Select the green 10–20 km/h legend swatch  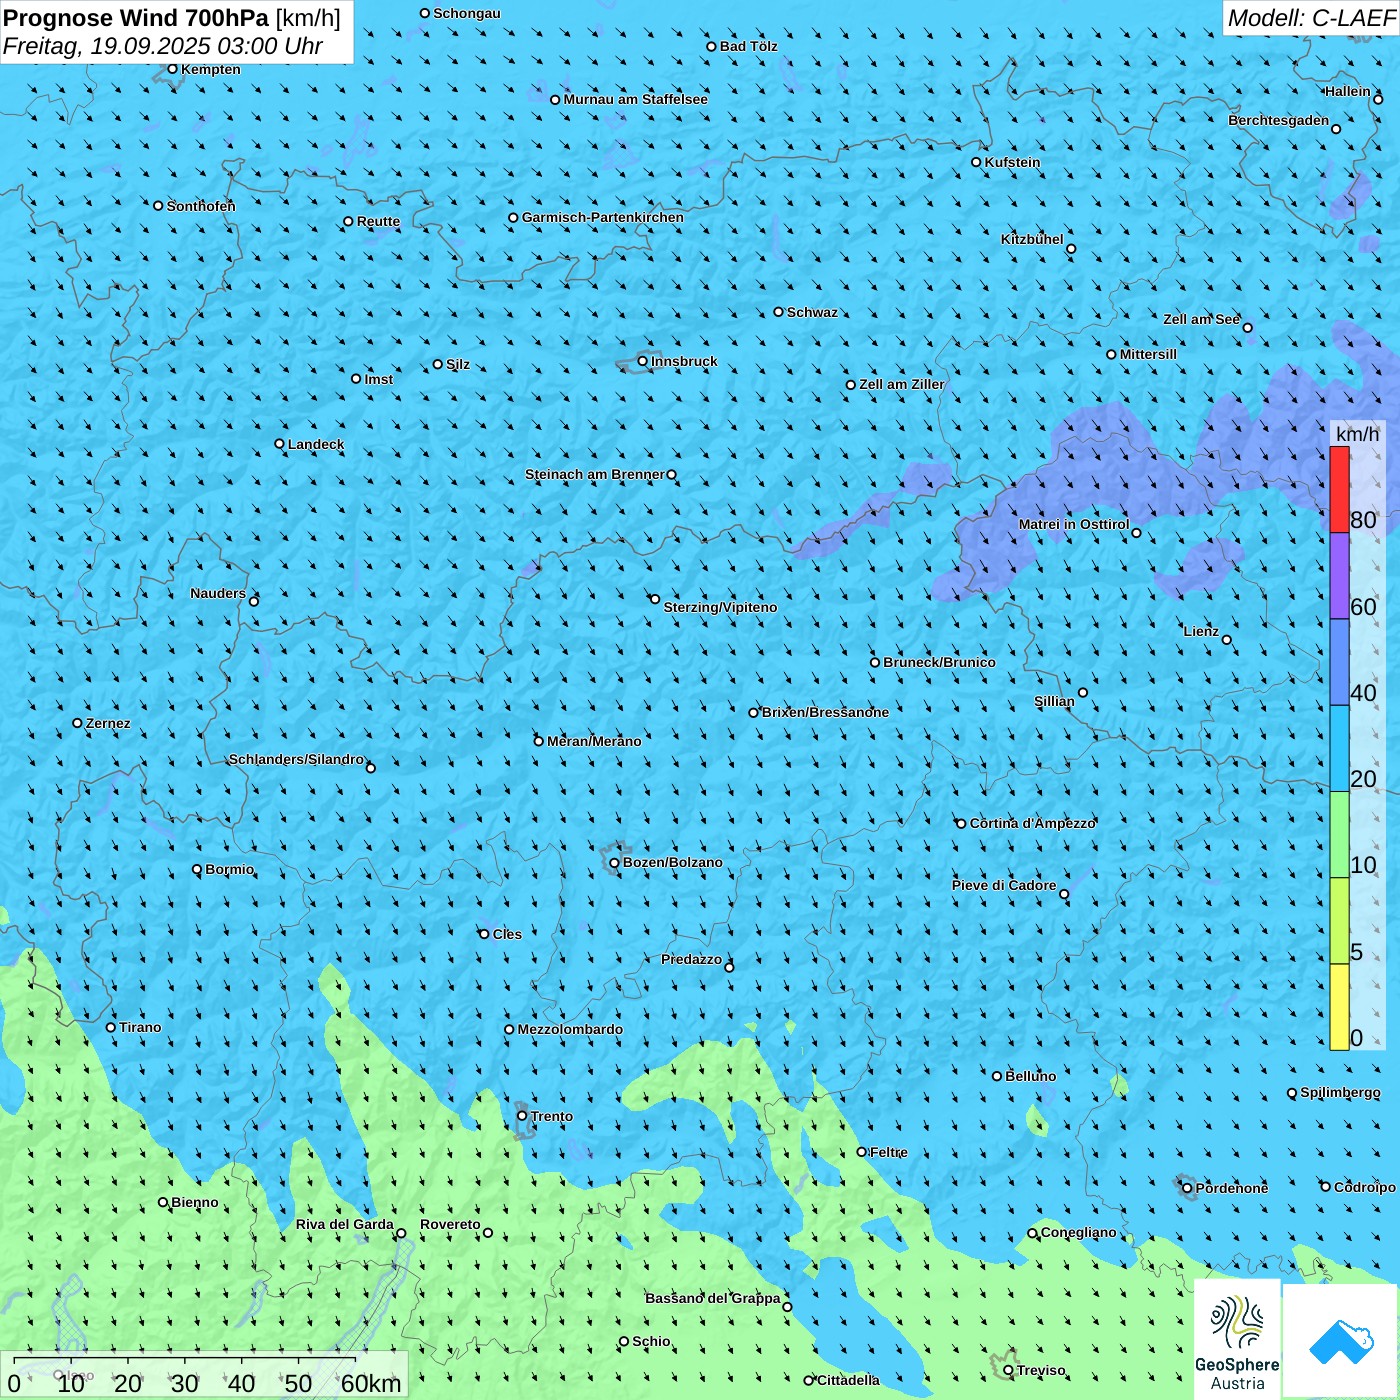point(1339,835)
